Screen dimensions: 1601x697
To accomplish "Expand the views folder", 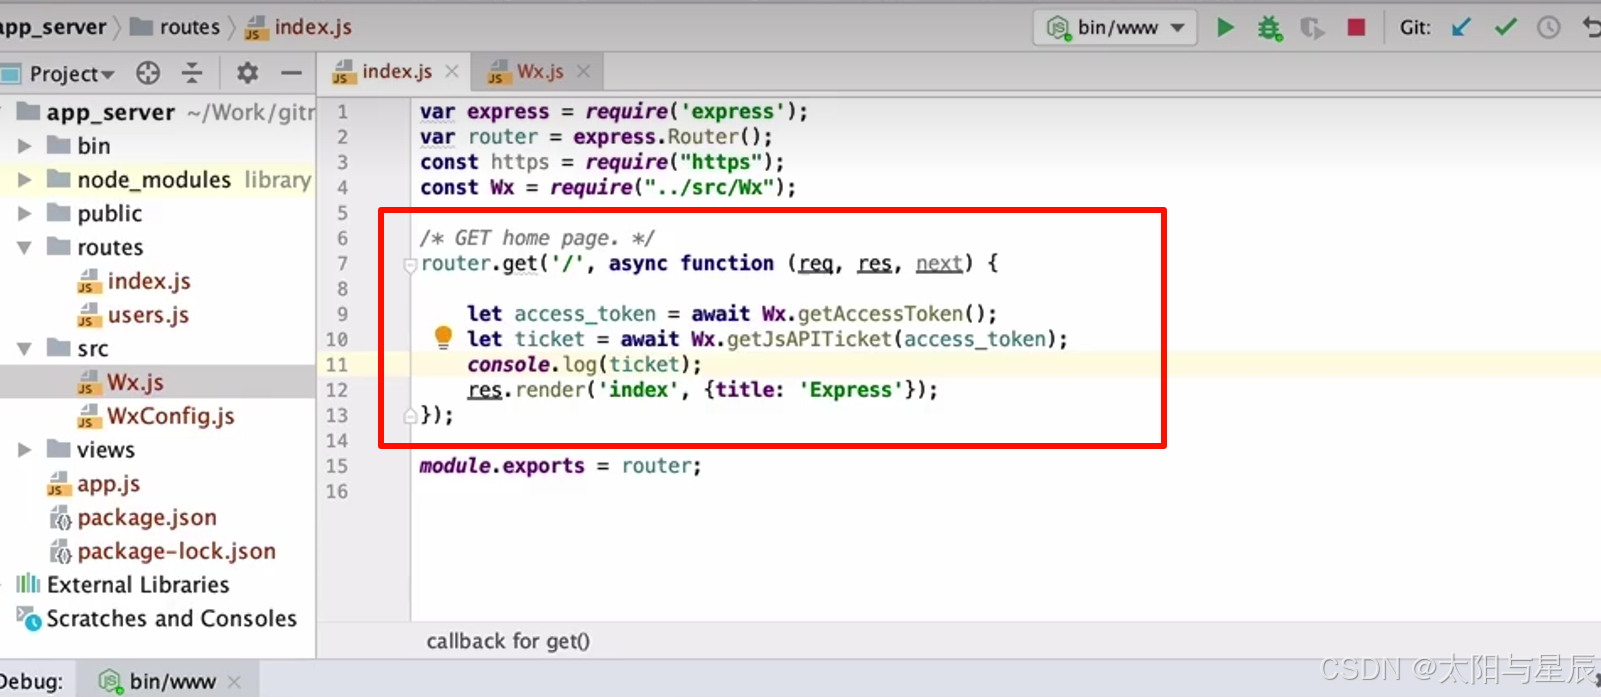I will 25,450.
